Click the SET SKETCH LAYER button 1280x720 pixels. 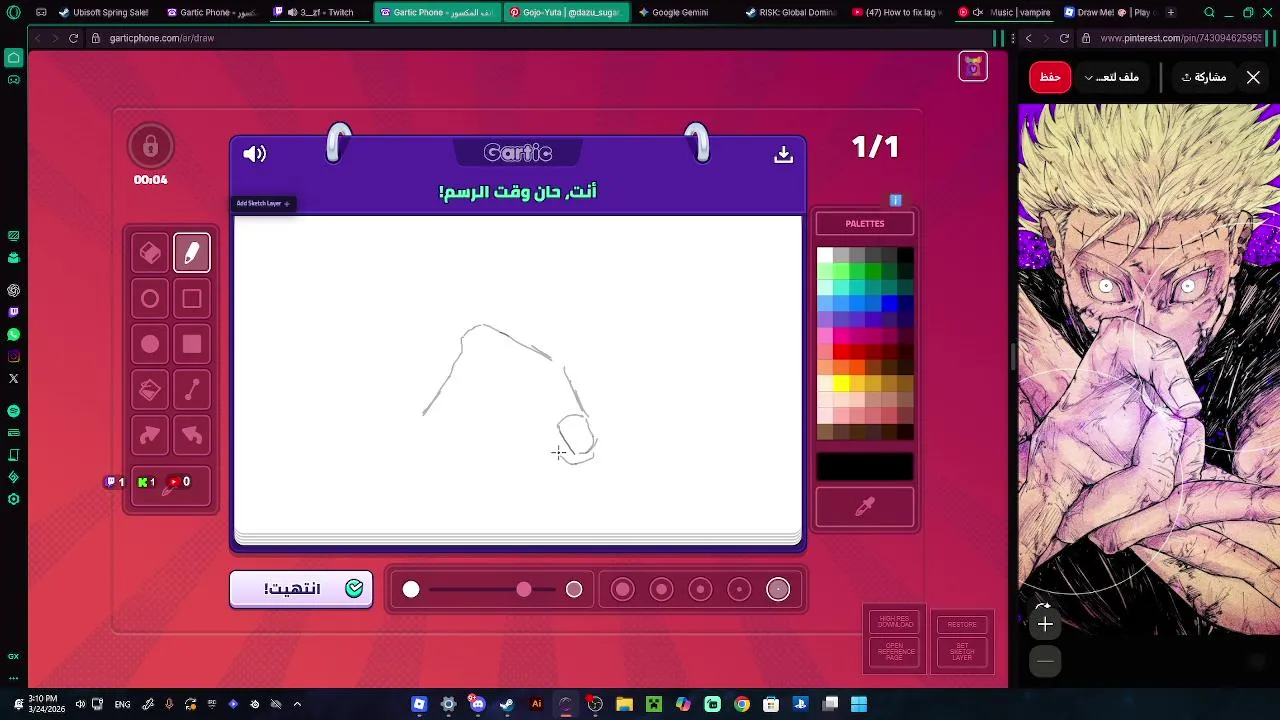[x=962, y=653]
